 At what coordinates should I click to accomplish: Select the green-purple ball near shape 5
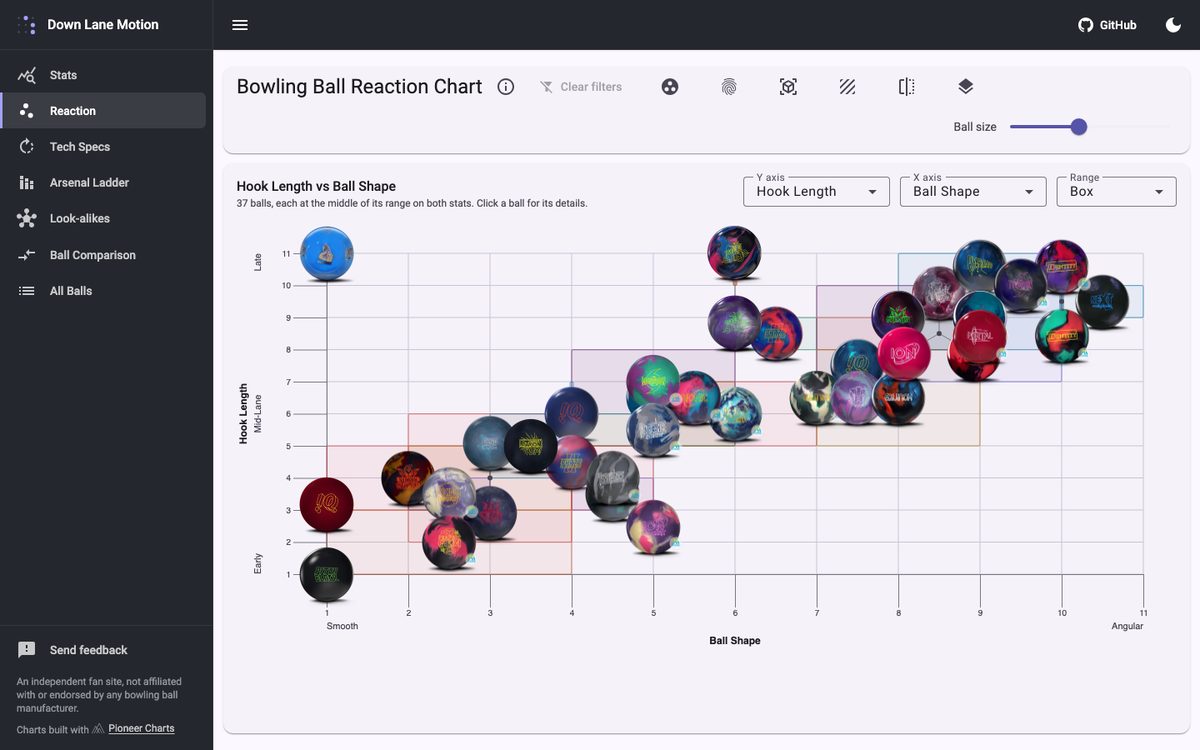(x=653, y=382)
